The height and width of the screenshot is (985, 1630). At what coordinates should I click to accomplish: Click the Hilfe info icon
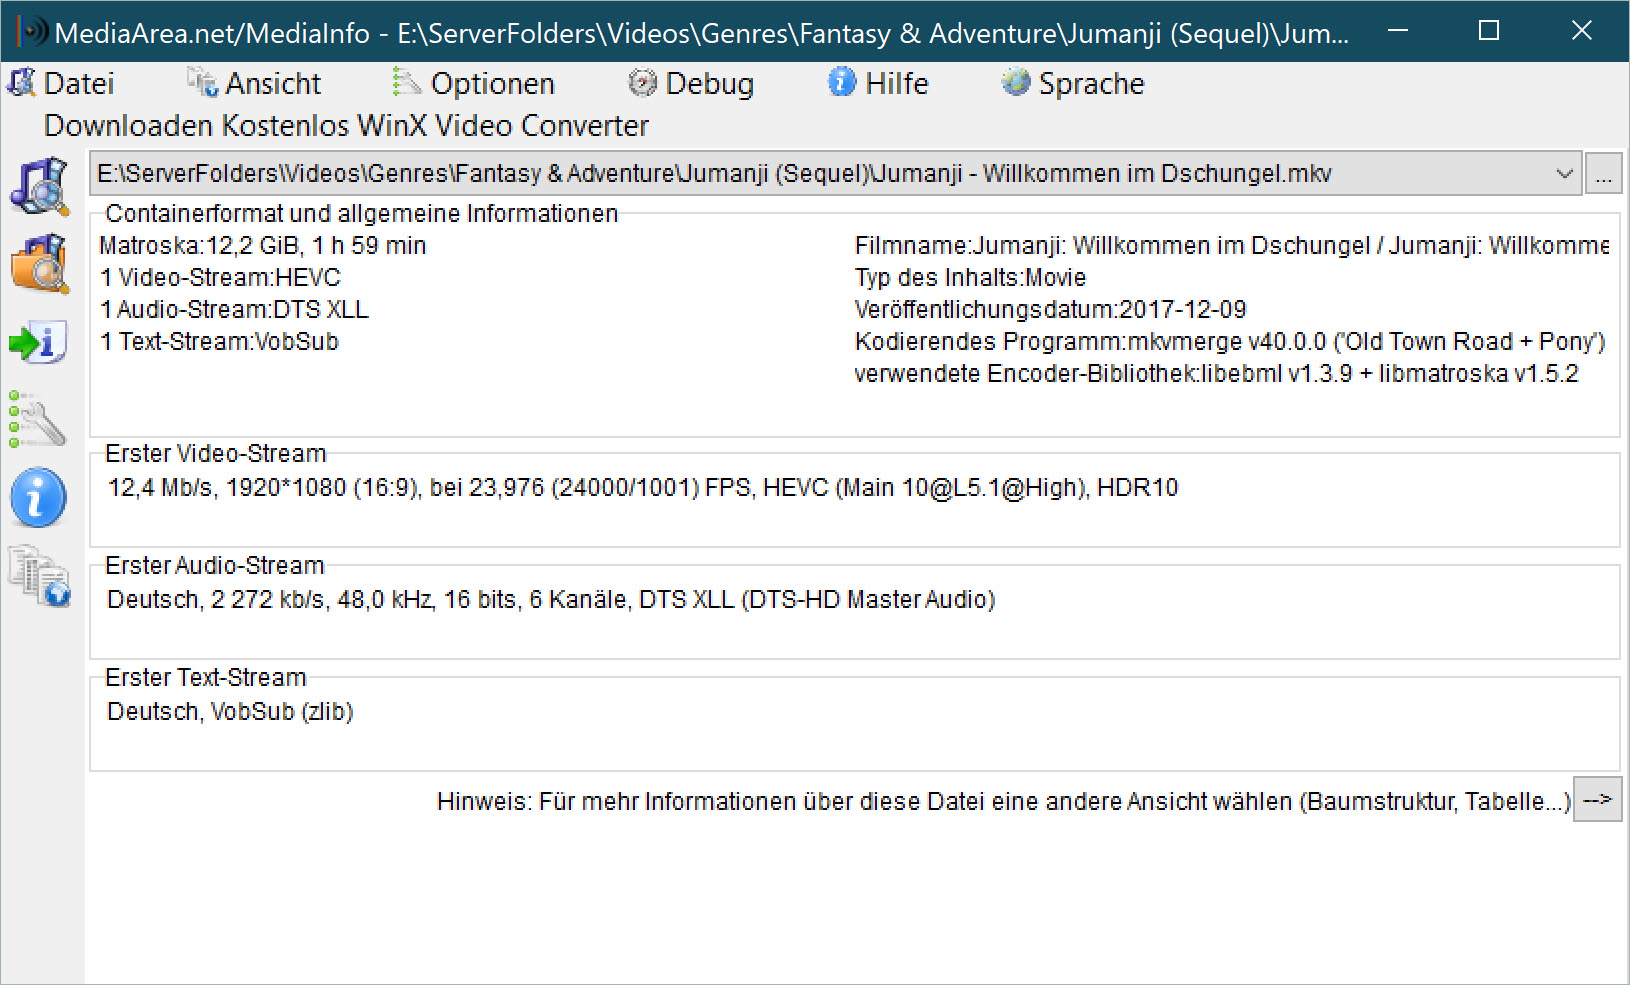tap(842, 82)
